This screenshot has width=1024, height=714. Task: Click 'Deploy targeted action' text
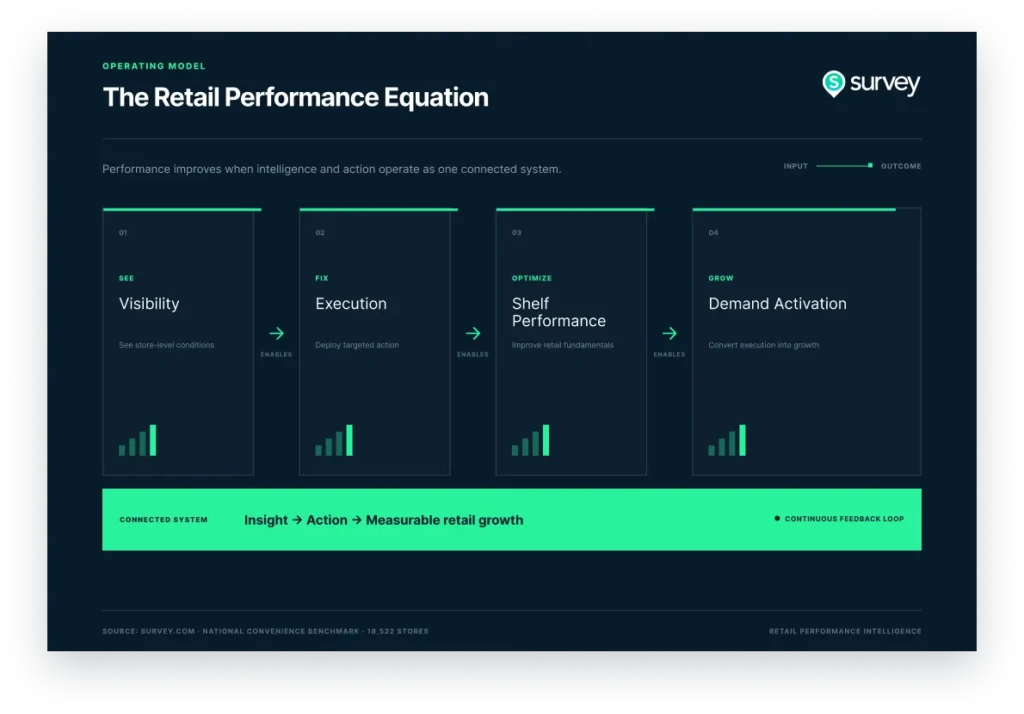357,345
